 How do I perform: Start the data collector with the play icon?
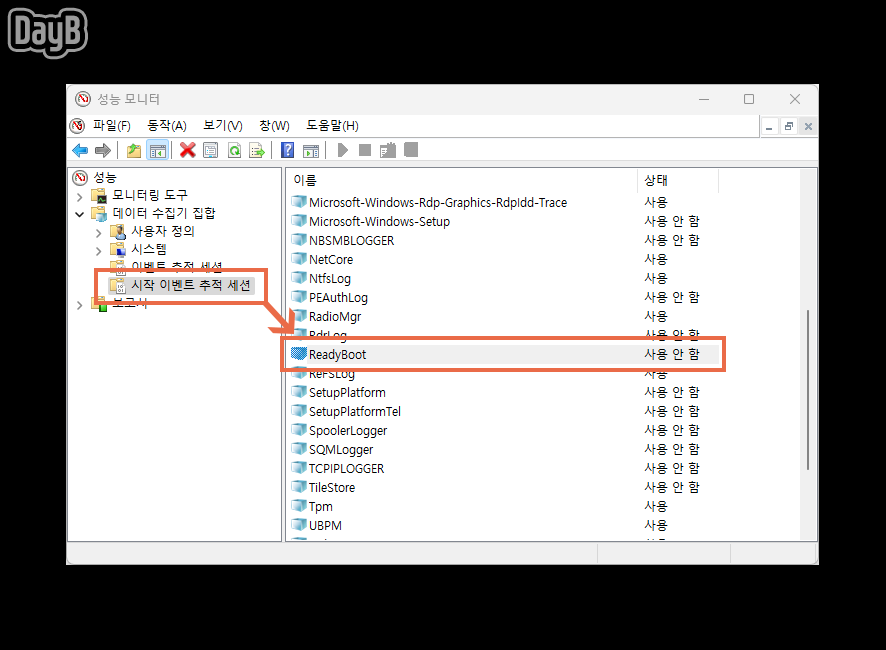point(342,150)
